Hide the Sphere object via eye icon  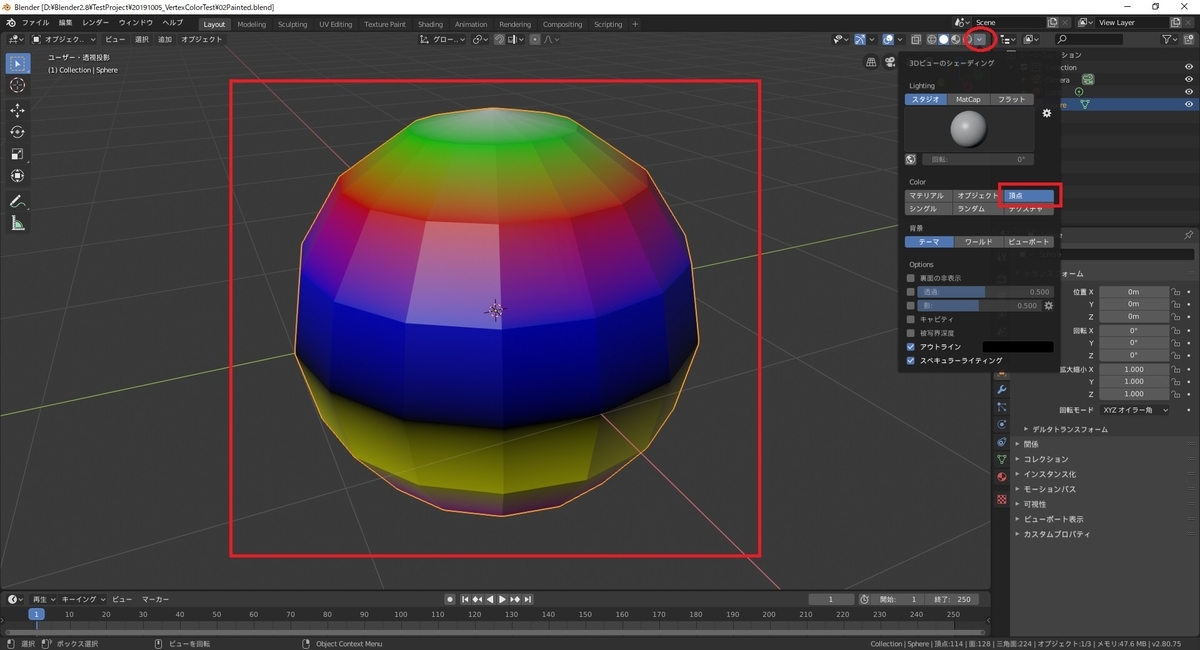(x=1189, y=104)
